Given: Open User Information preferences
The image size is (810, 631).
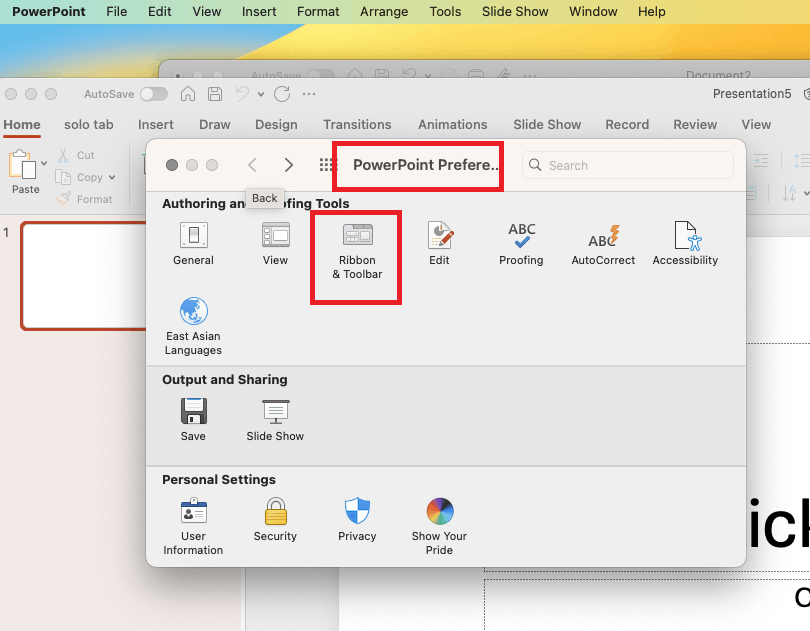Looking at the screenshot, I should pyautogui.click(x=193, y=527).
